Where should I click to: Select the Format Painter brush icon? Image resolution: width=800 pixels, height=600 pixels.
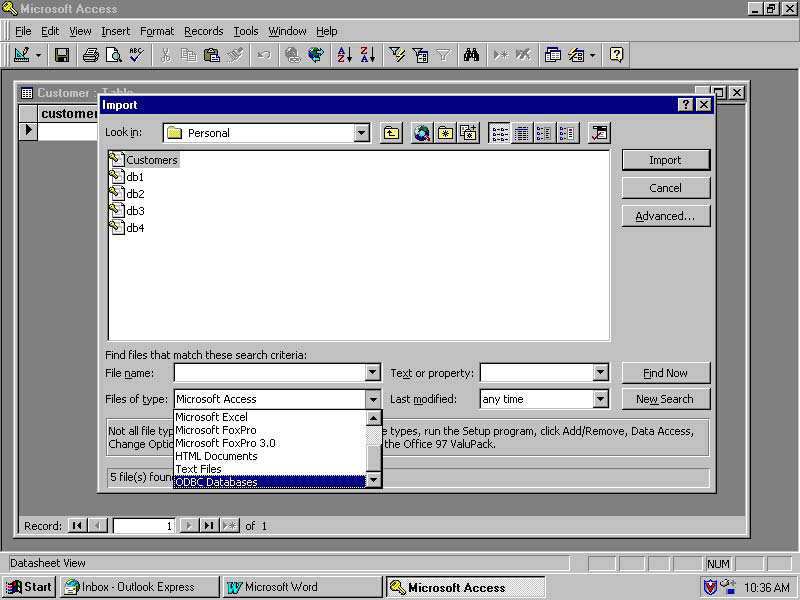(235, 55)
